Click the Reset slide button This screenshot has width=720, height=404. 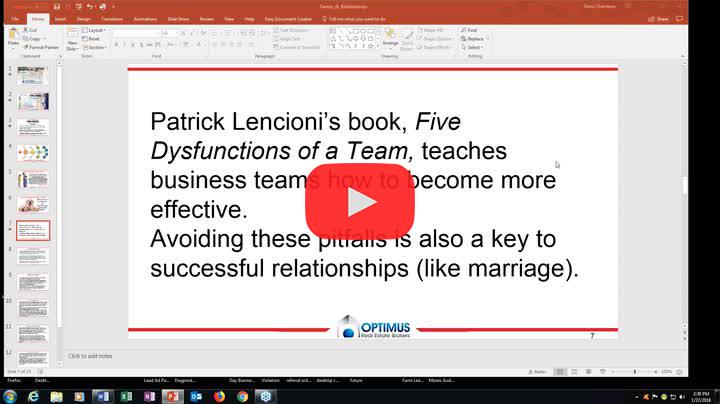pyautogui.click(x=95, y=39)
